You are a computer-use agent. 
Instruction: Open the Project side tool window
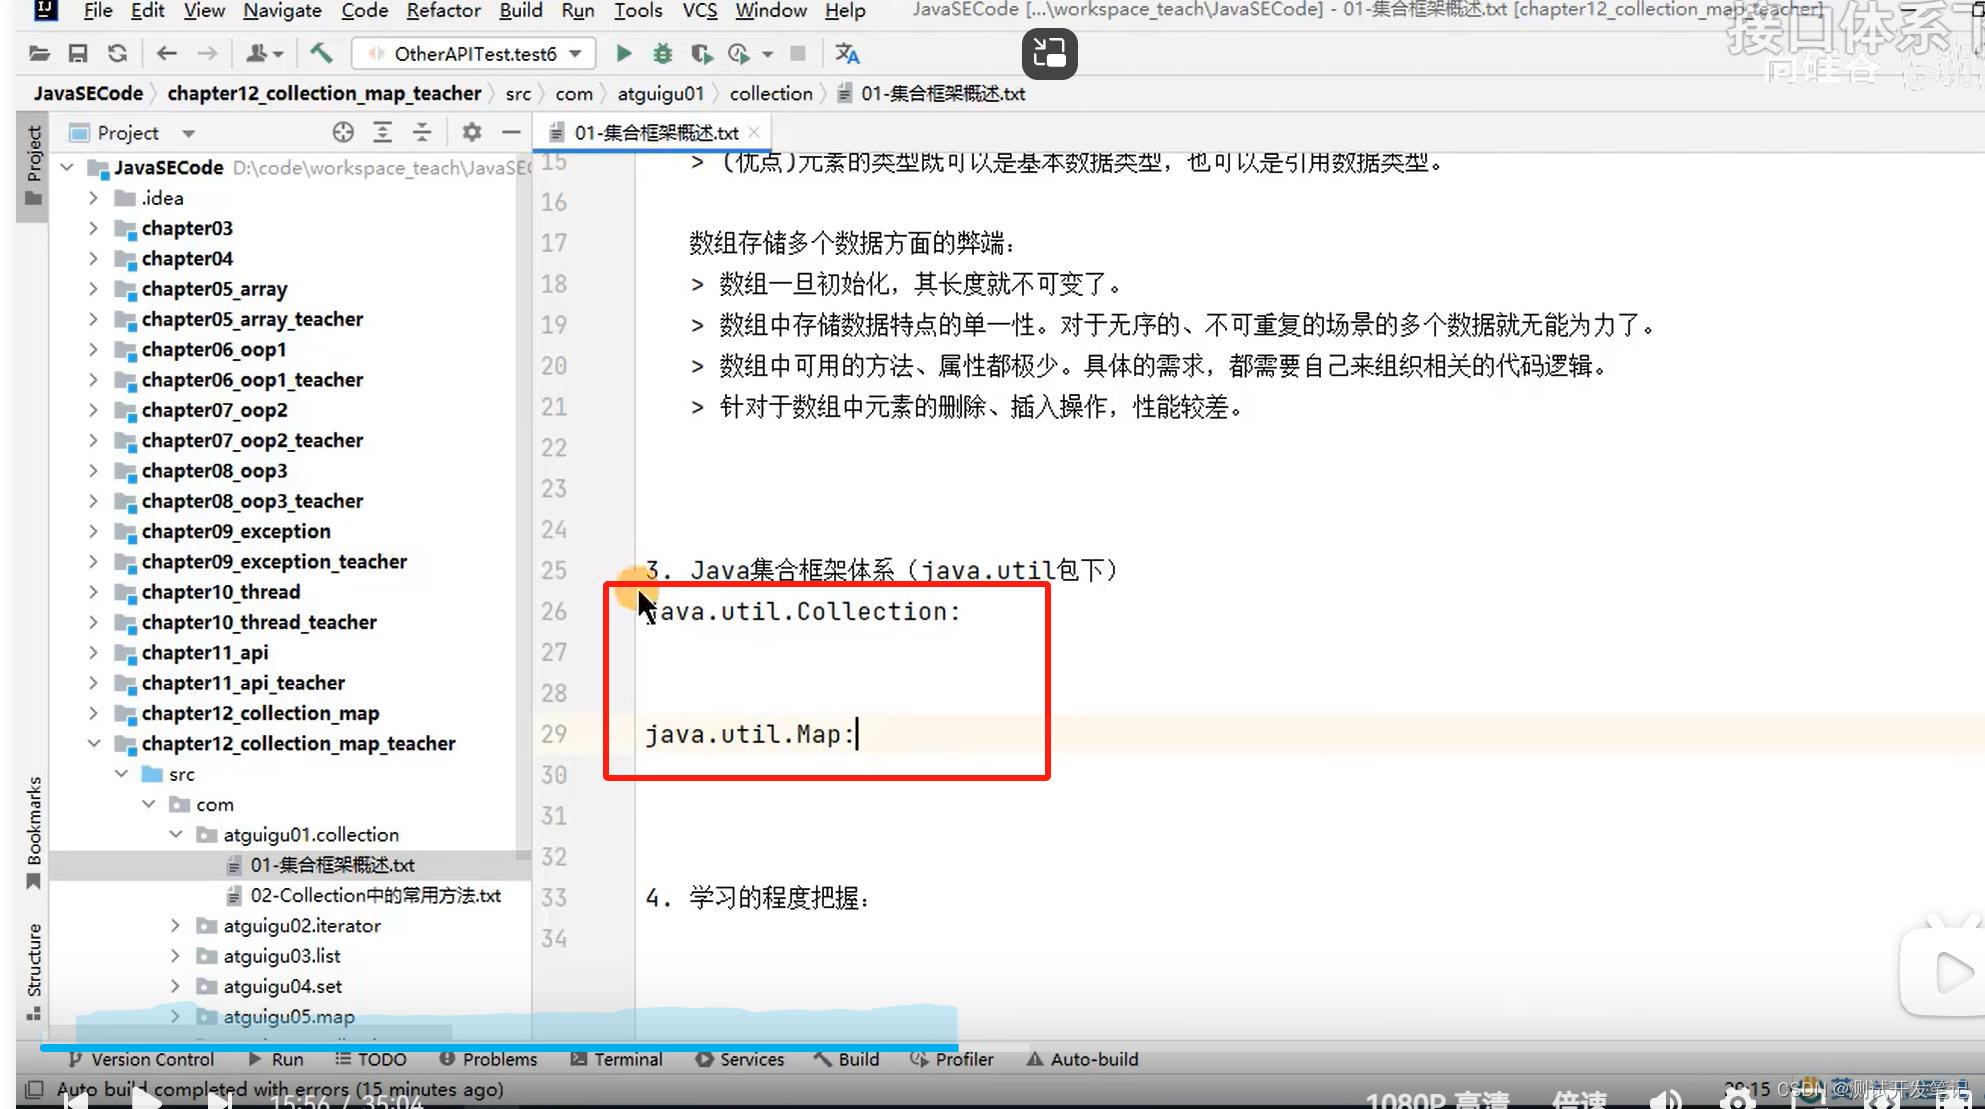pyautogui.click(x=33, y=165)
